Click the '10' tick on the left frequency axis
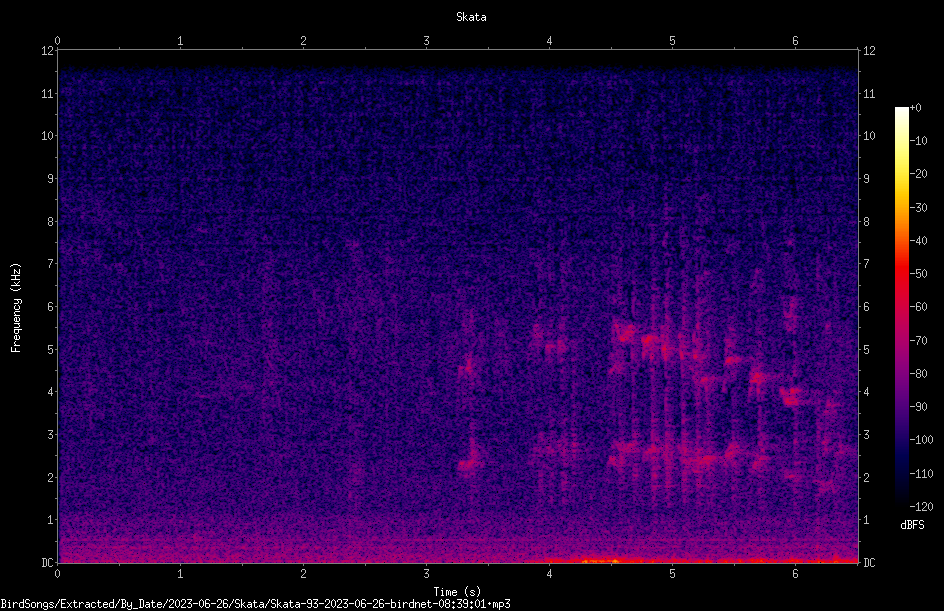 click(x=47, y=136)
